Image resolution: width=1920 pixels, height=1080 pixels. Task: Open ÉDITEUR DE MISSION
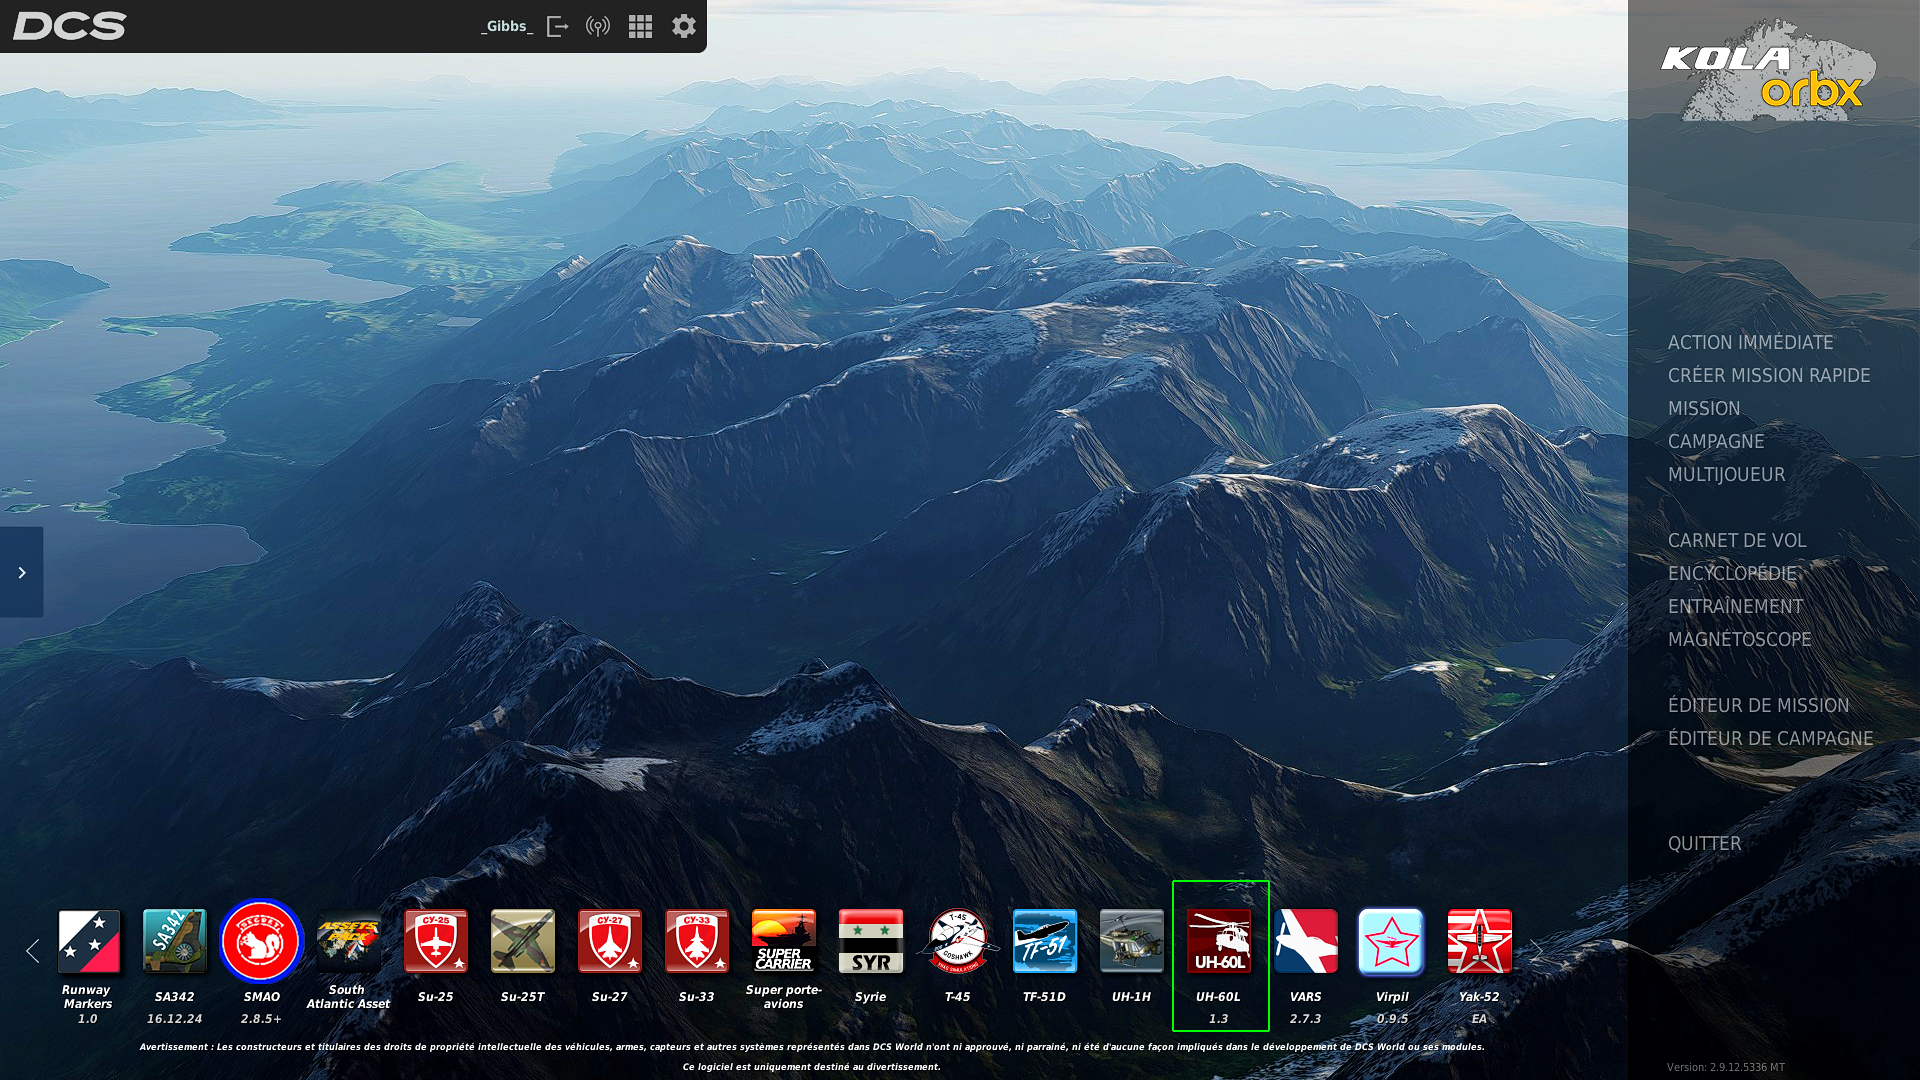click(x=1758, y=706)
